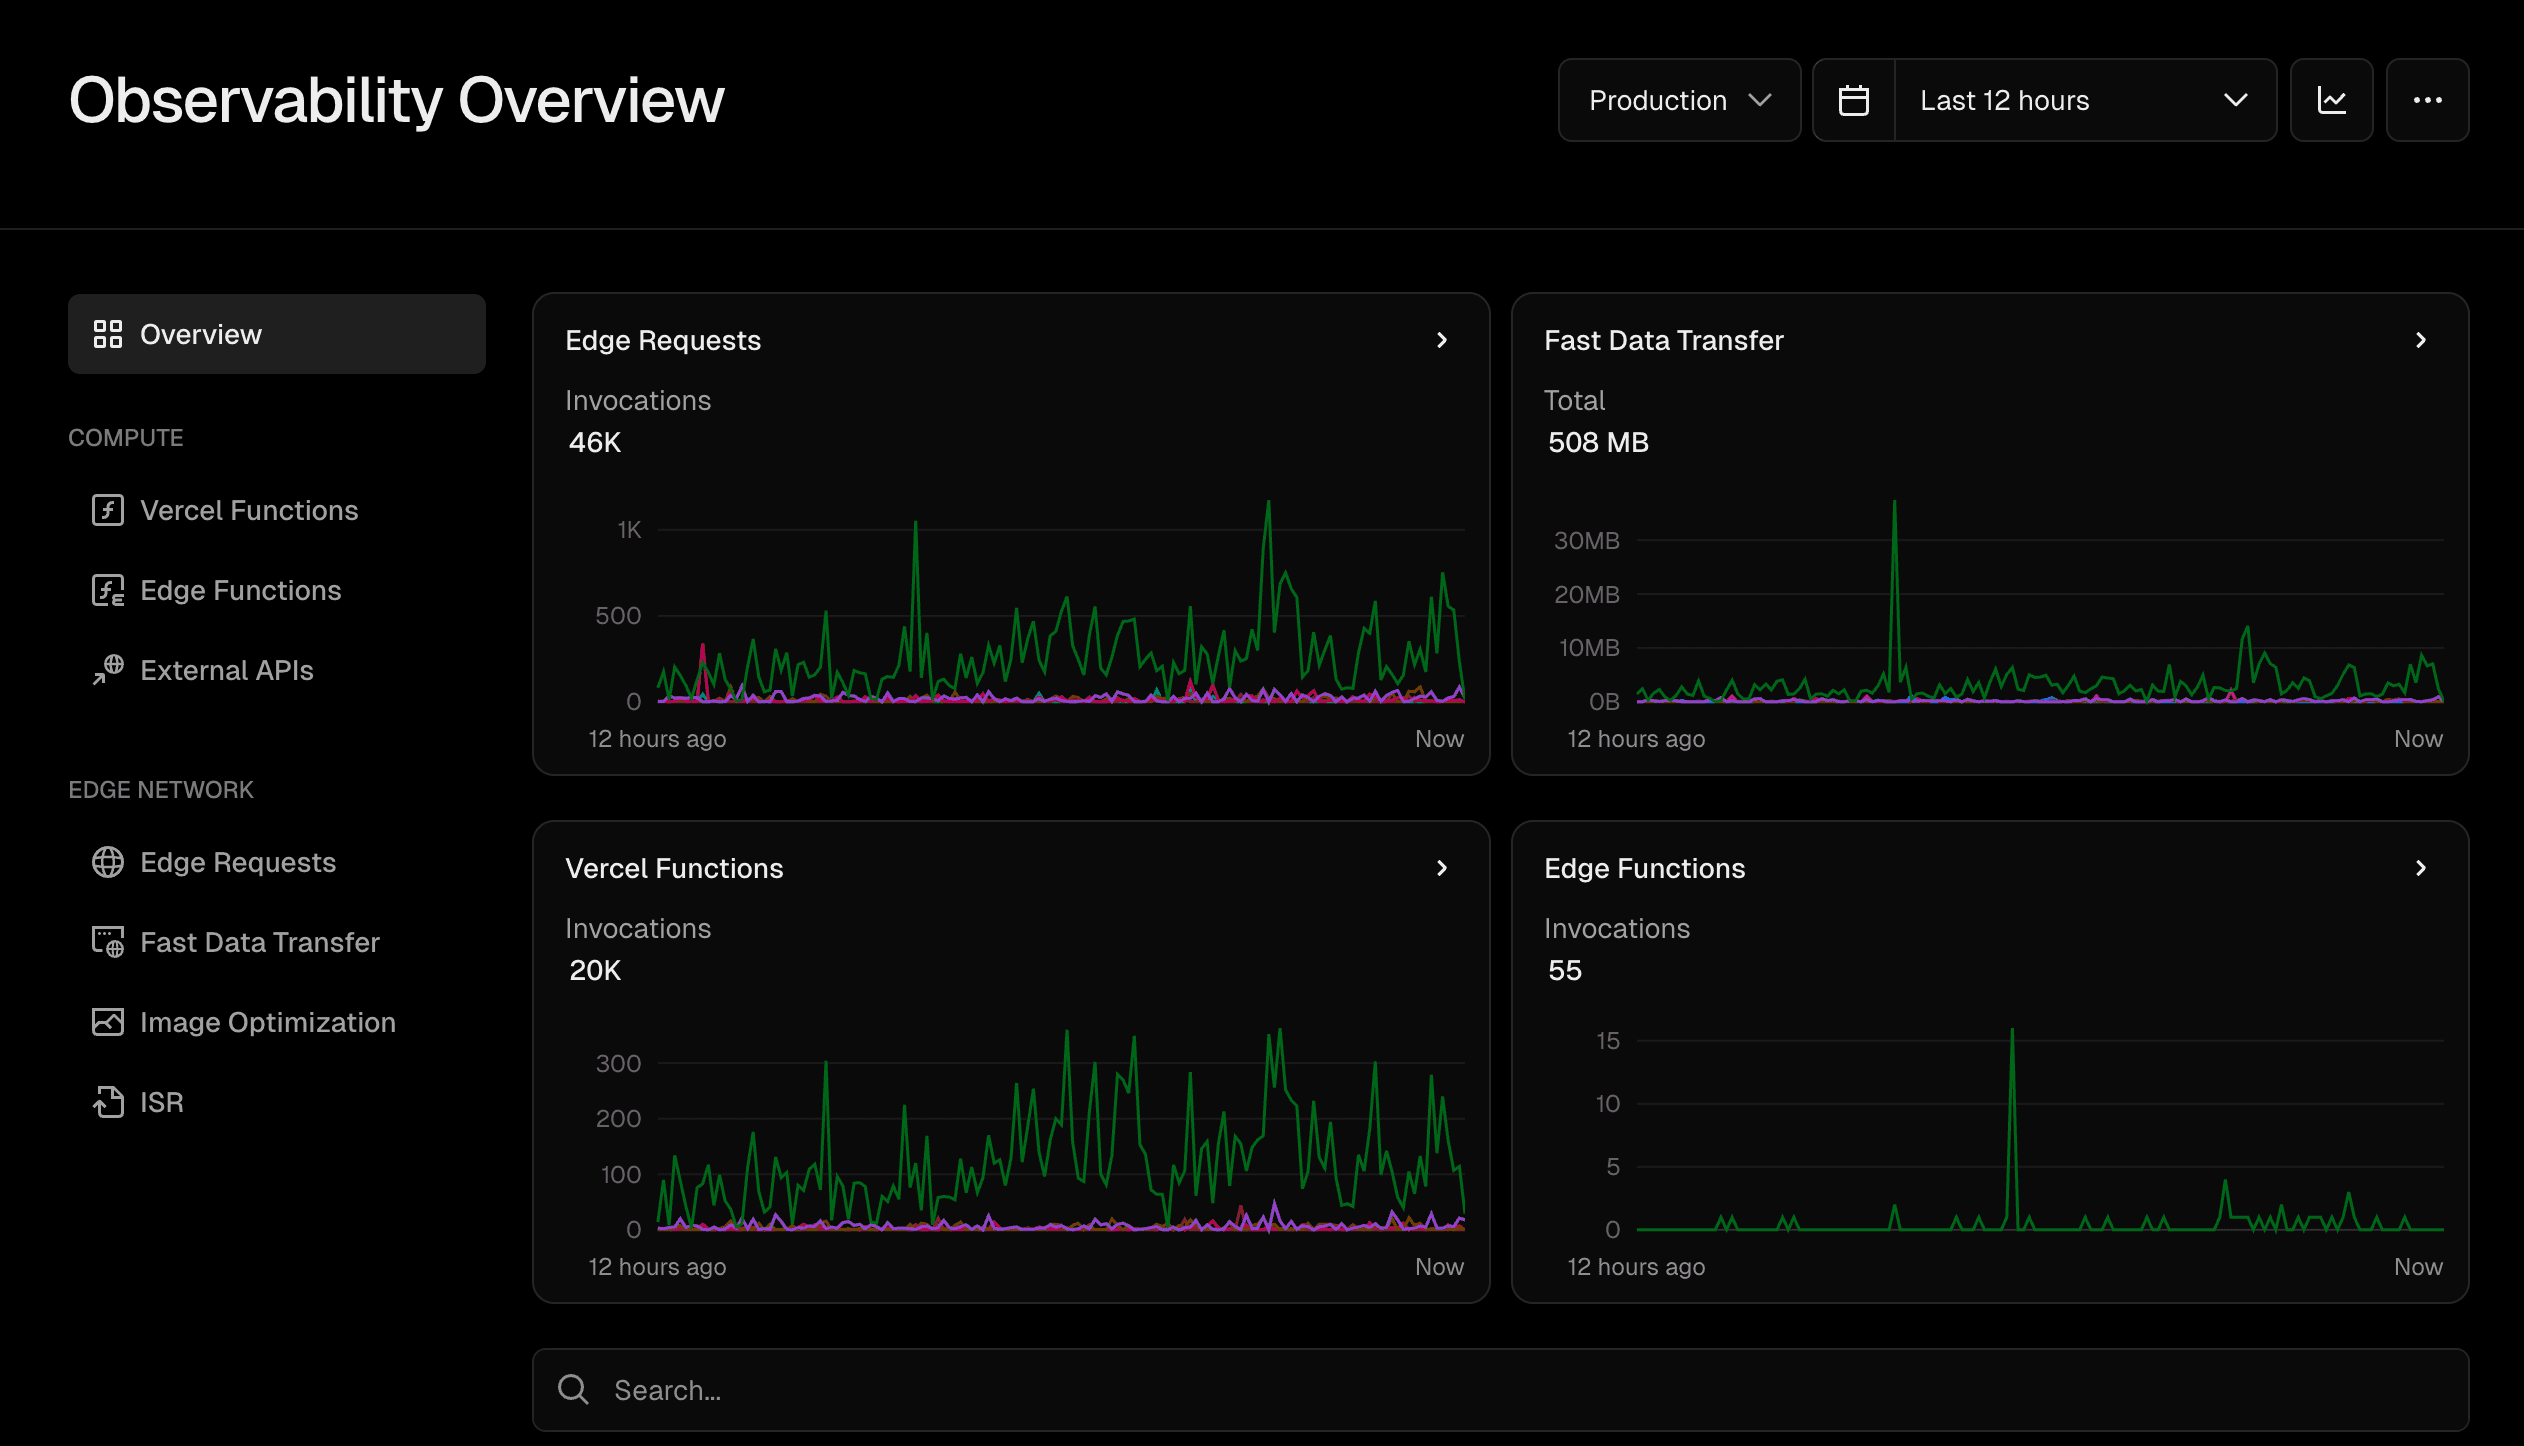The height and width of the screenshot is (1446, 2524).
Task: Click the ISR sidebar icon
Action: 108,1102
